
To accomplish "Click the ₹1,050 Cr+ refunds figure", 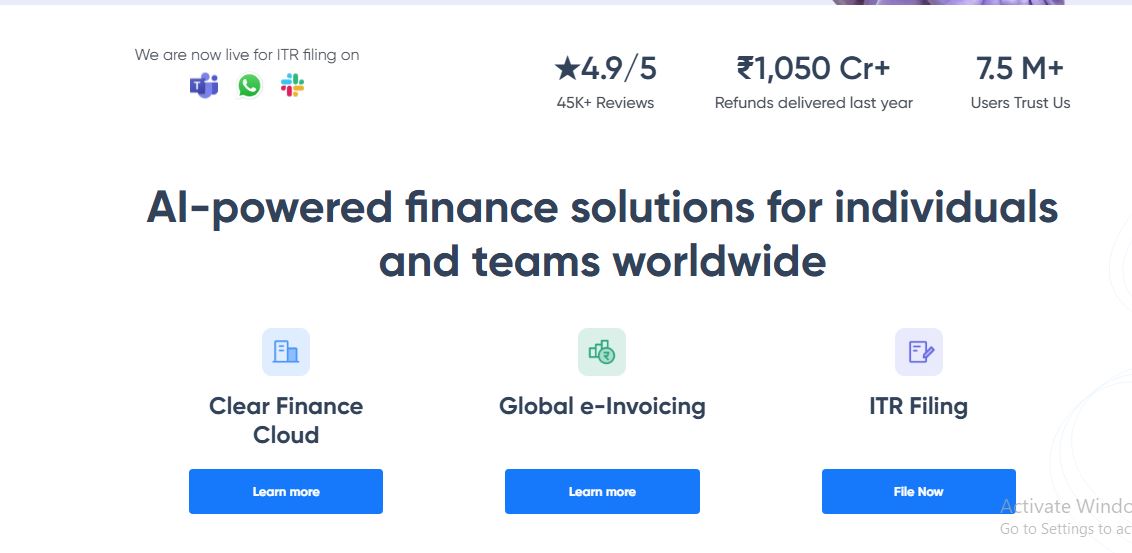I will [x=813, y=69].
